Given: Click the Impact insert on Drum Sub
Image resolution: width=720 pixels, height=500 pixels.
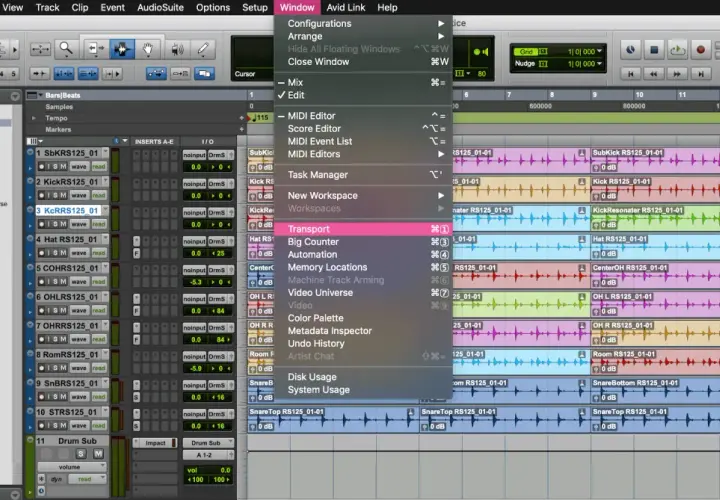Looking at the screenshot, I should click(x=155, y=443).
